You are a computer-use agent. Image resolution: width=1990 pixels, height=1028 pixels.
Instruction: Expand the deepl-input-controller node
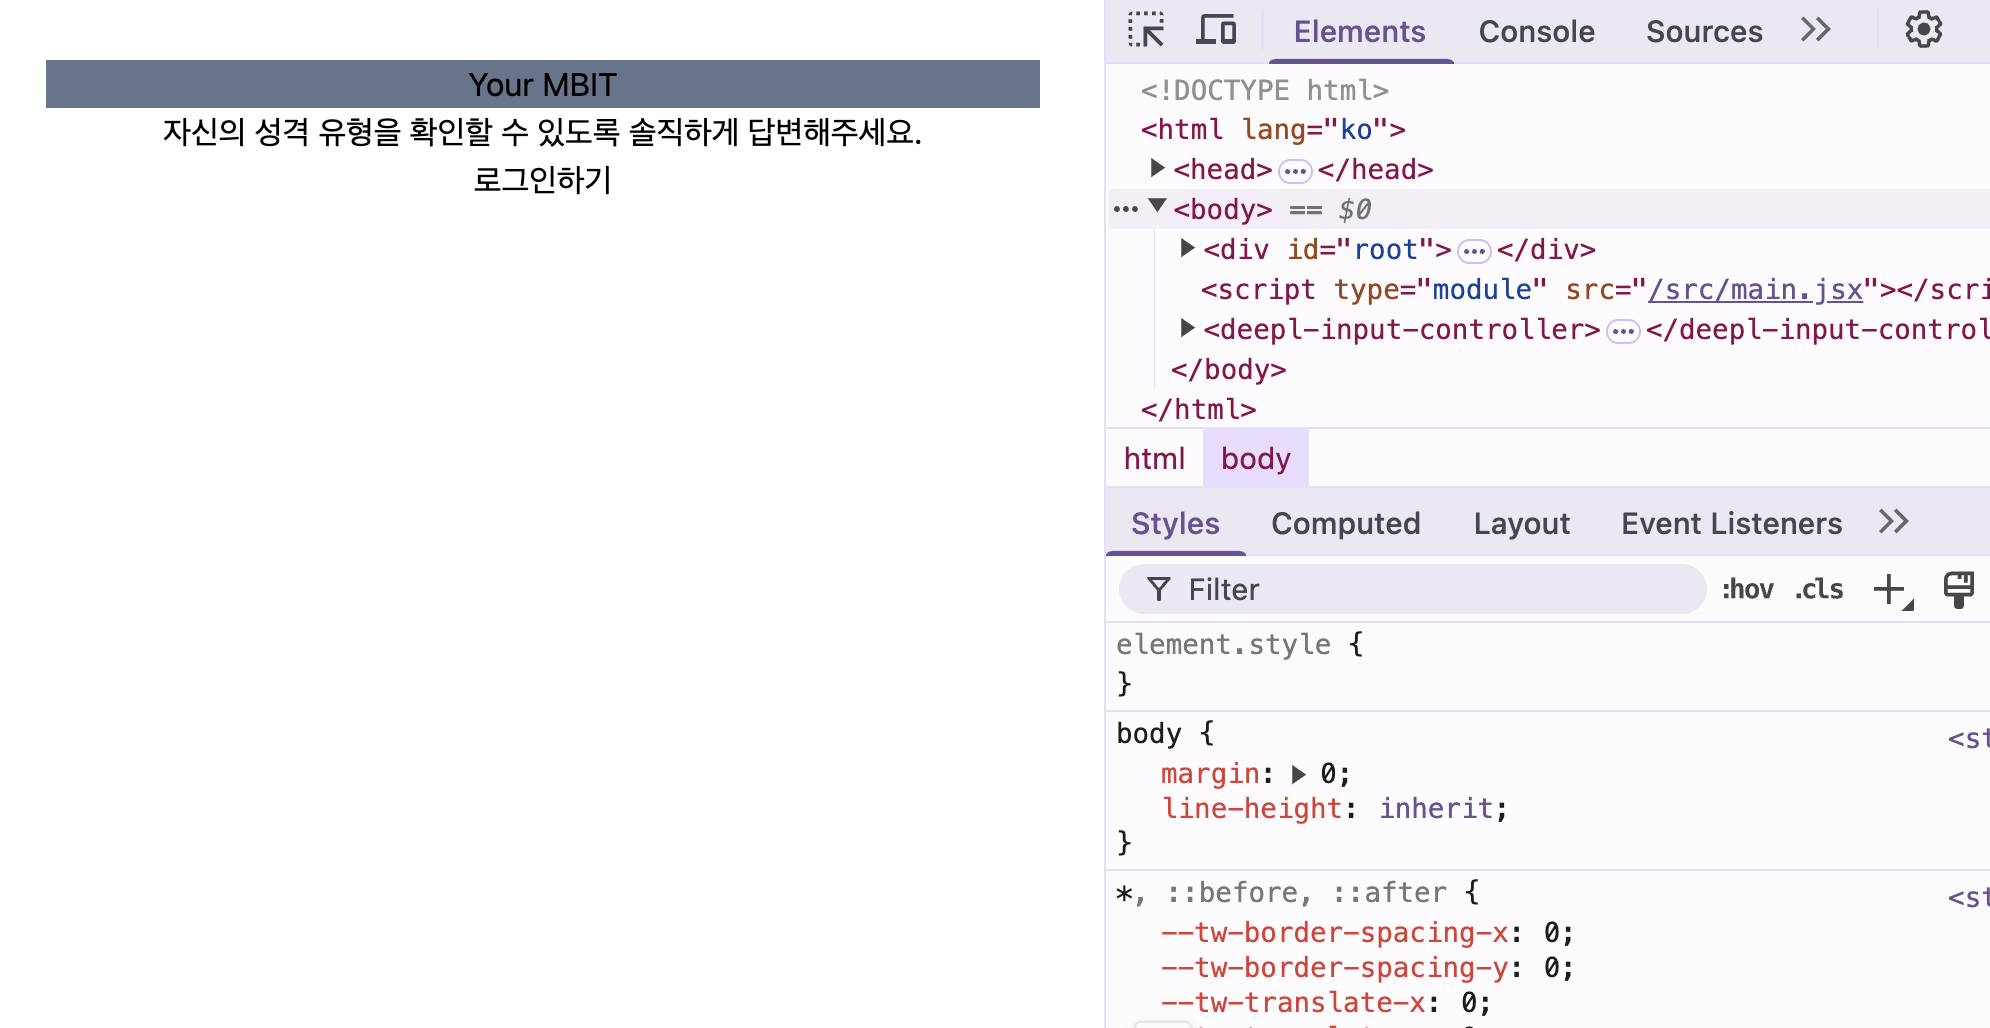click(1187, 328)
